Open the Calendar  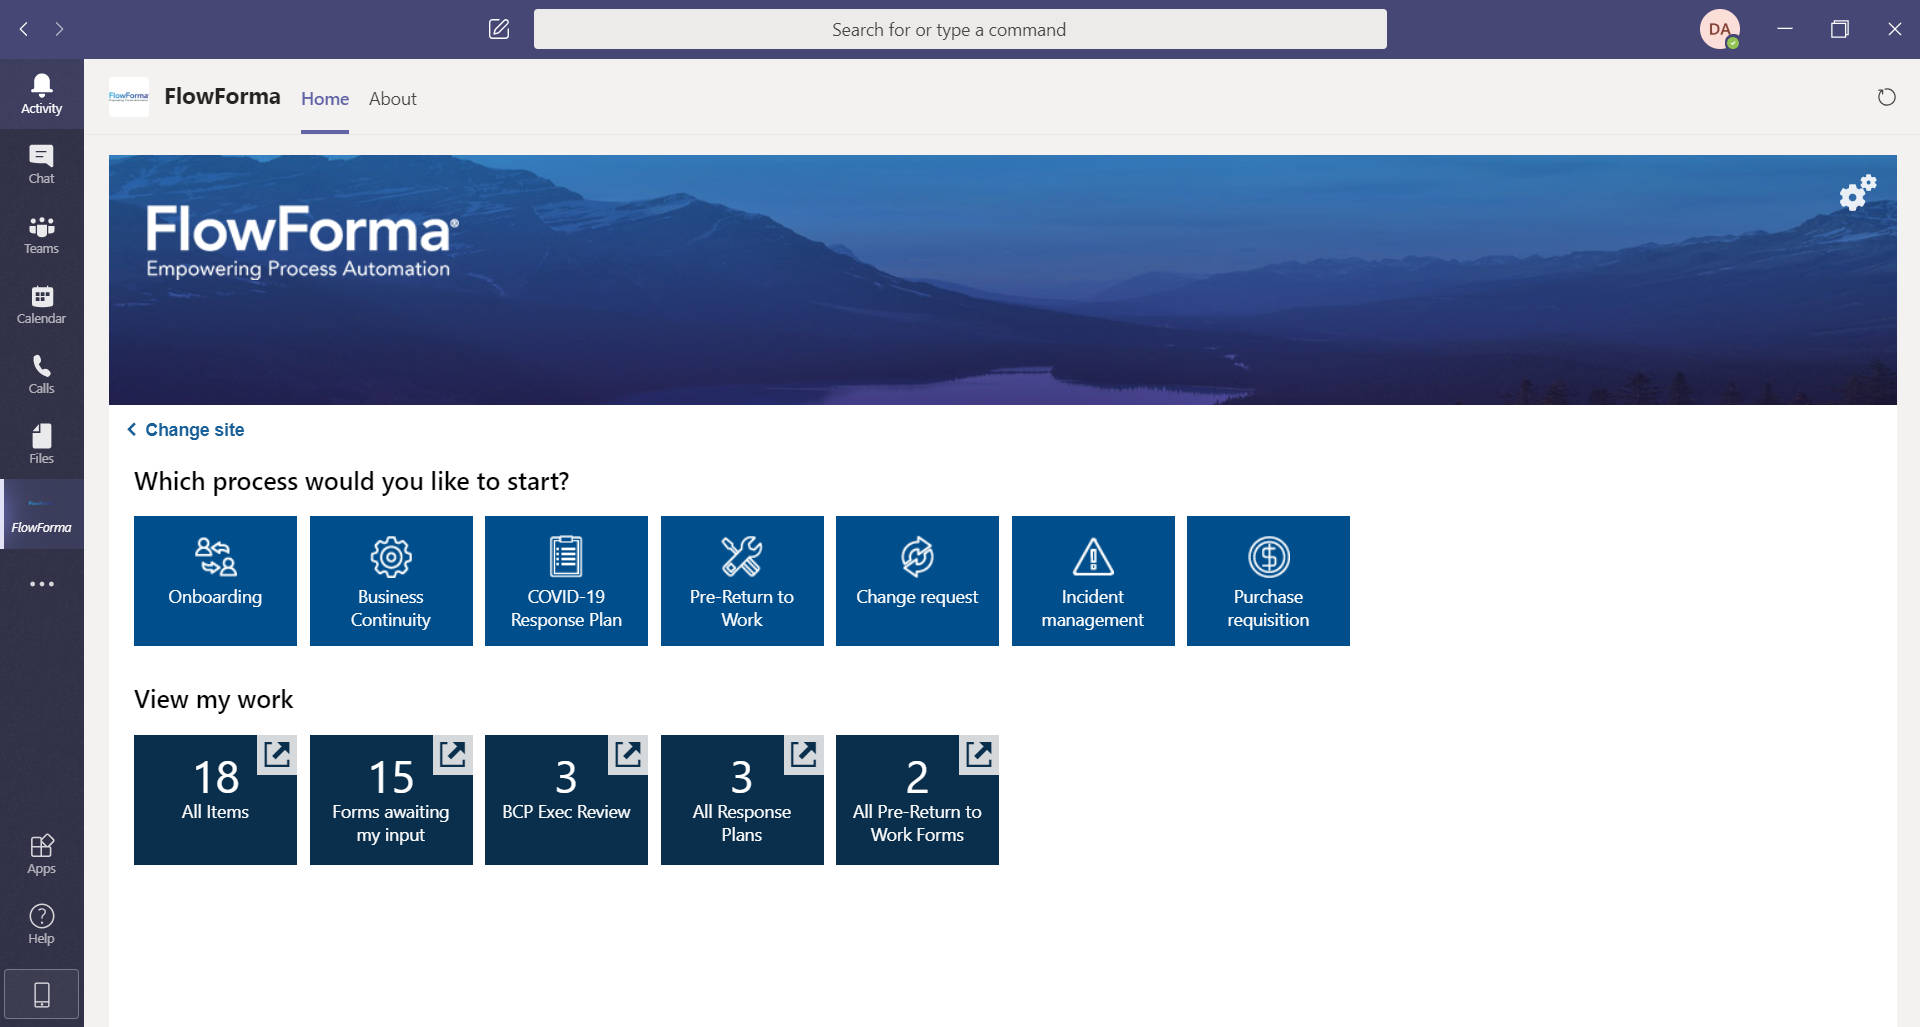tap(41, 302)
